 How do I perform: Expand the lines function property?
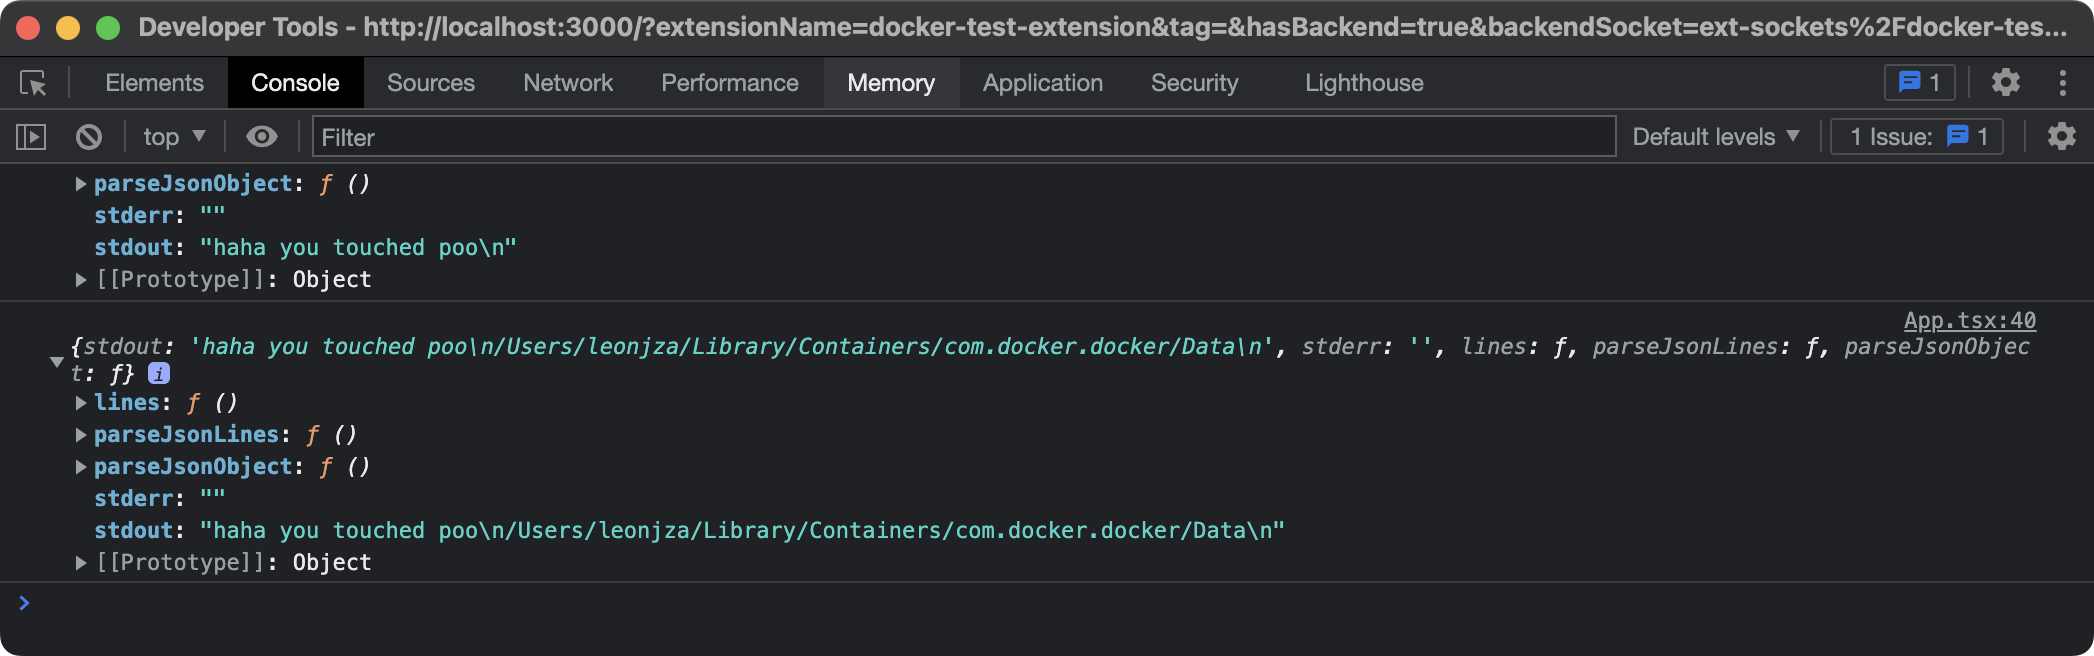[x=81, y=403]
